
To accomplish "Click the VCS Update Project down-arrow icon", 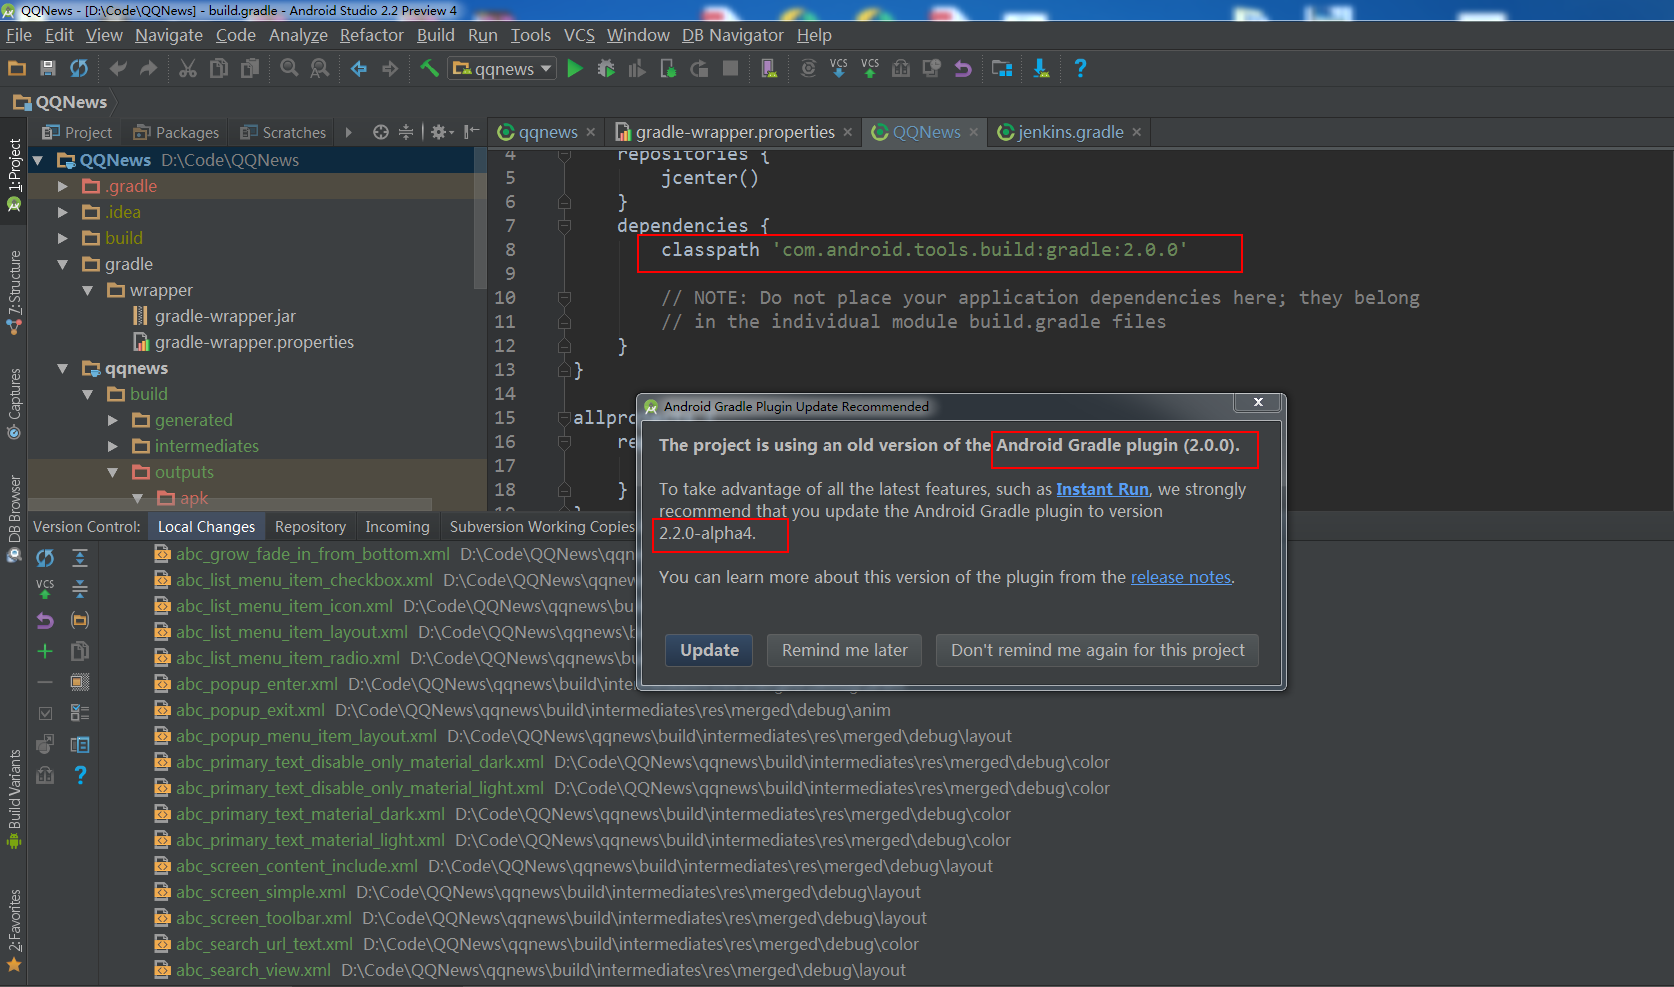I will coord(839,68).
